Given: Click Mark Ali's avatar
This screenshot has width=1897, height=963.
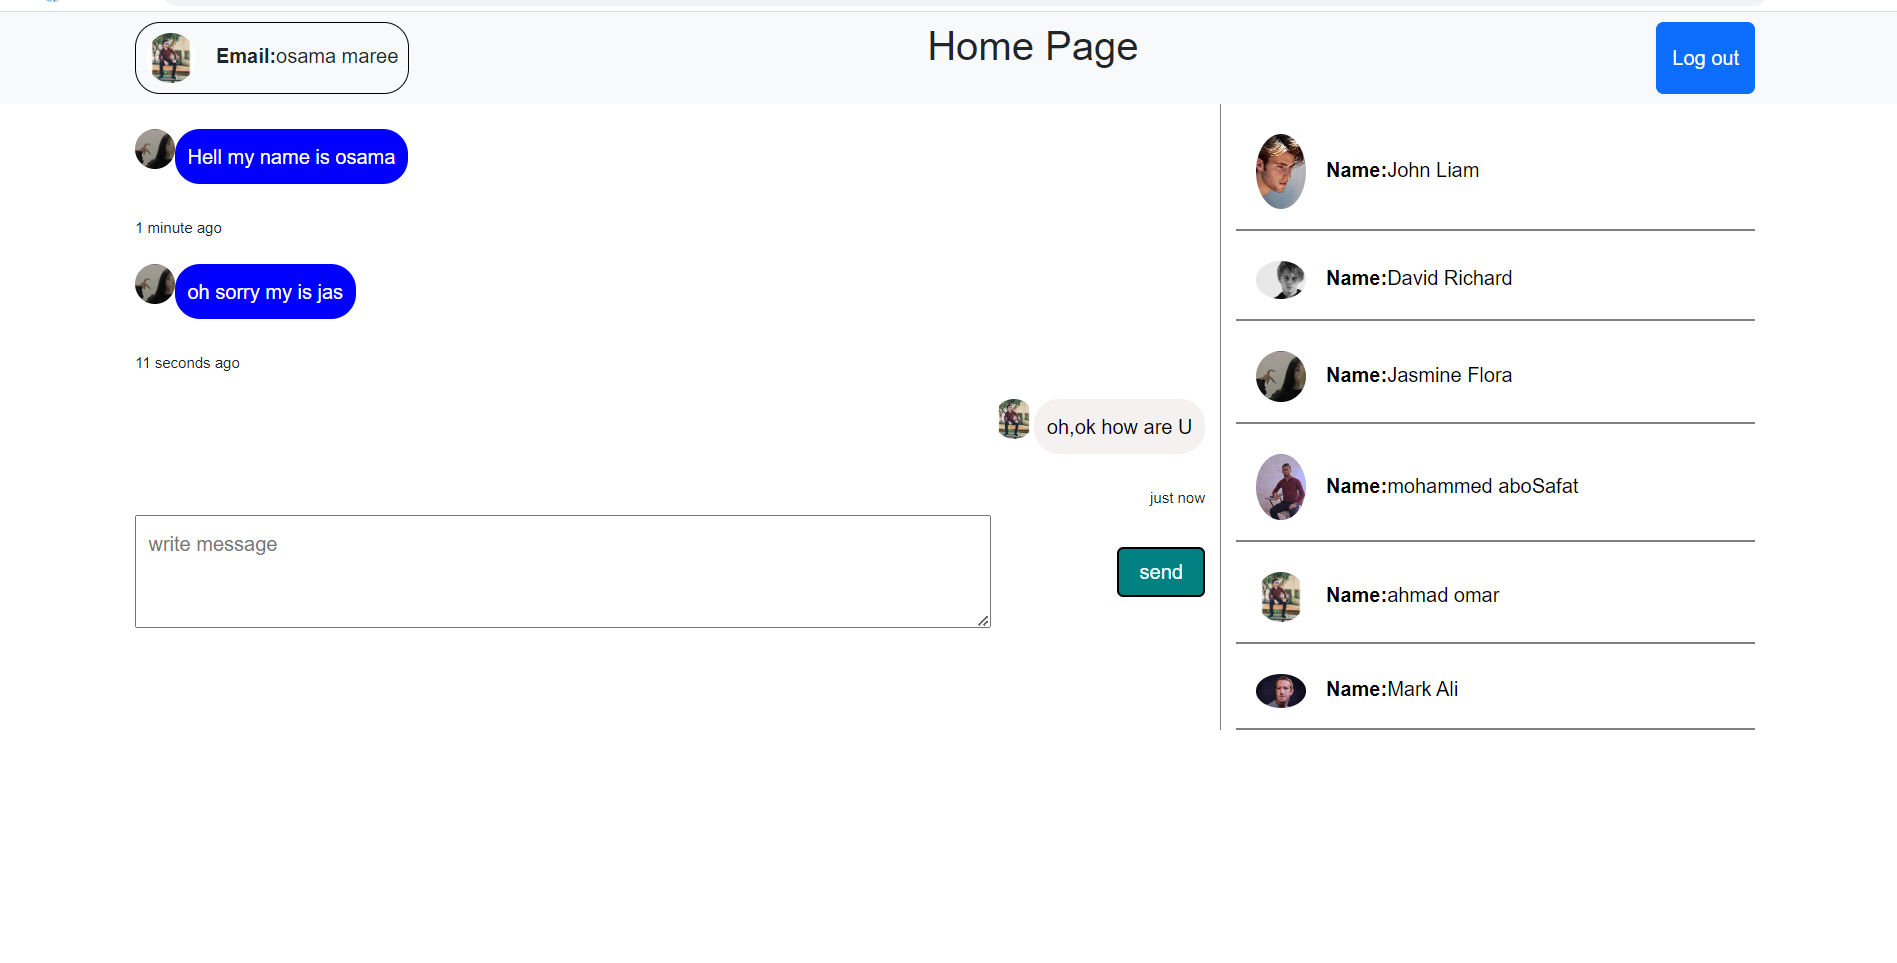Looking at the screenshot, I should tap(1280, 690).
